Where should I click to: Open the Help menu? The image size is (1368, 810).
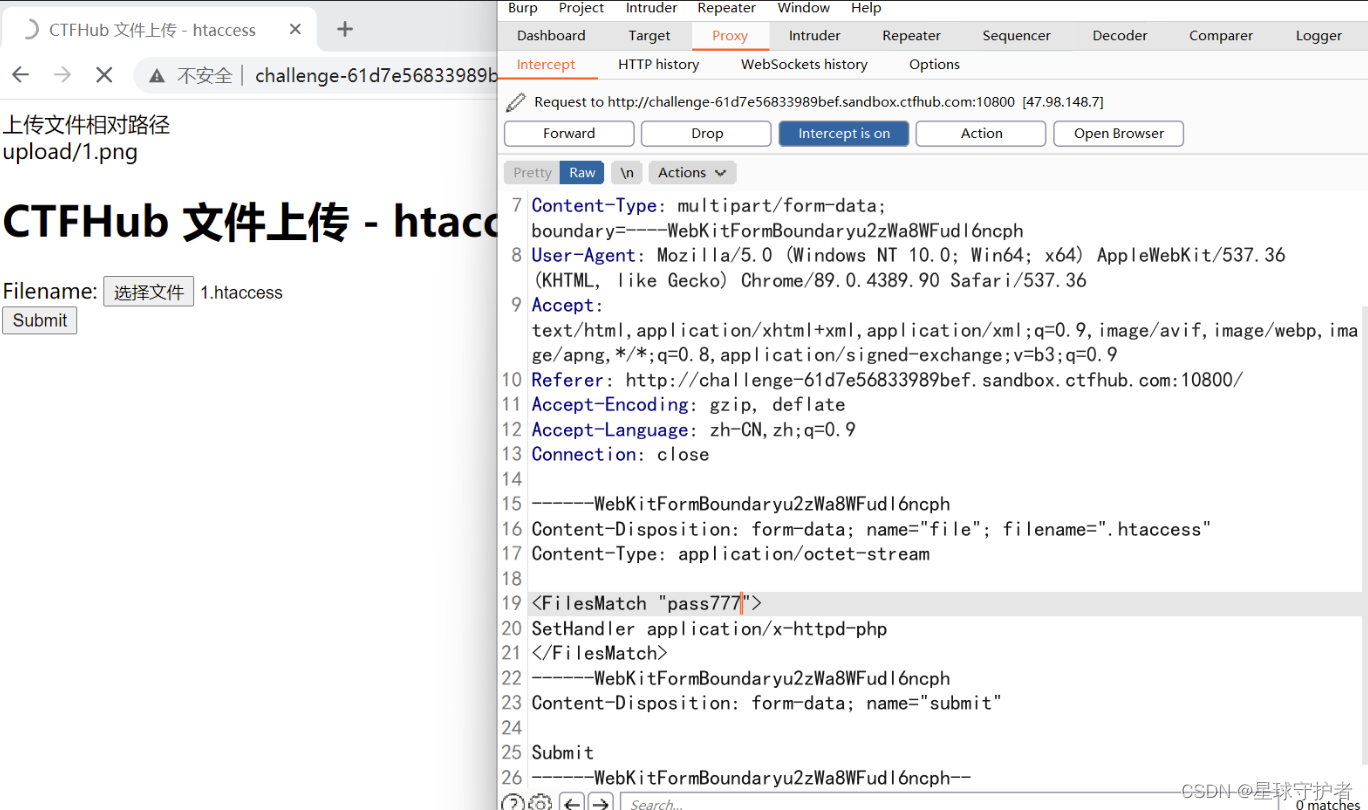pyautogui.click(x=866, y=8)
